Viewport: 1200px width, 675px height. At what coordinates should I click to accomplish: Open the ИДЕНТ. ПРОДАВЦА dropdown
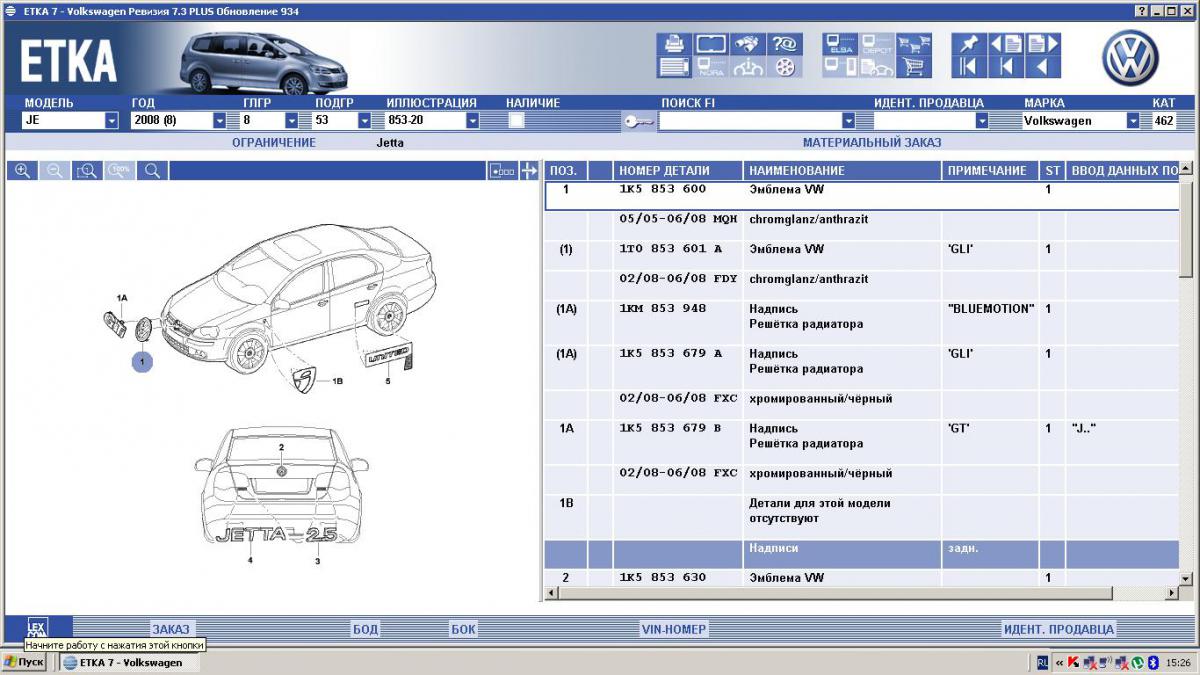click(982, 121)
